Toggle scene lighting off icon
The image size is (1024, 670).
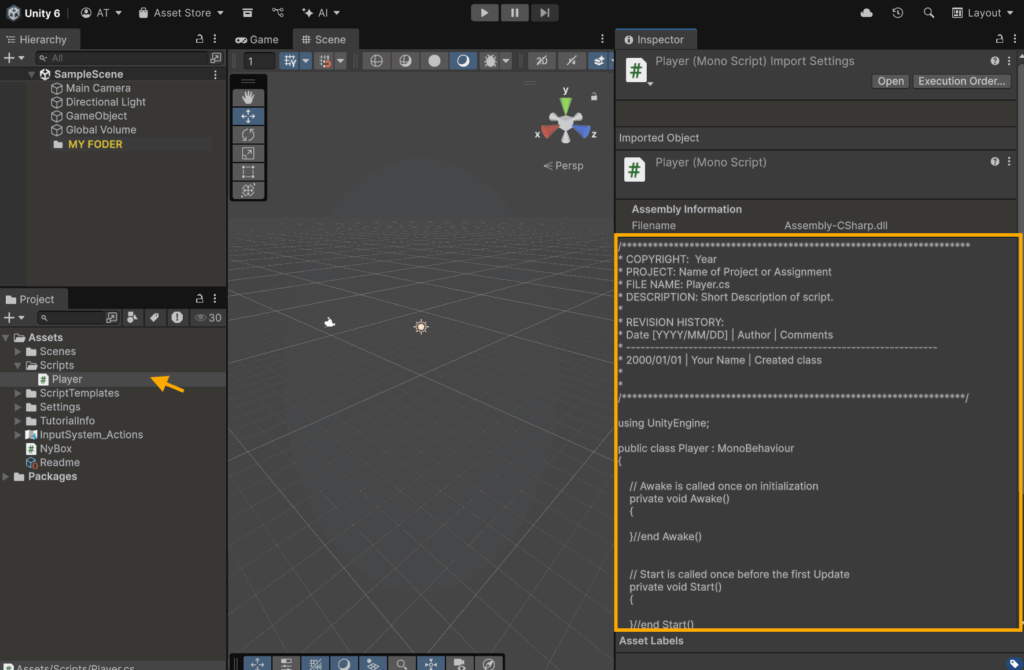(571, 61)
